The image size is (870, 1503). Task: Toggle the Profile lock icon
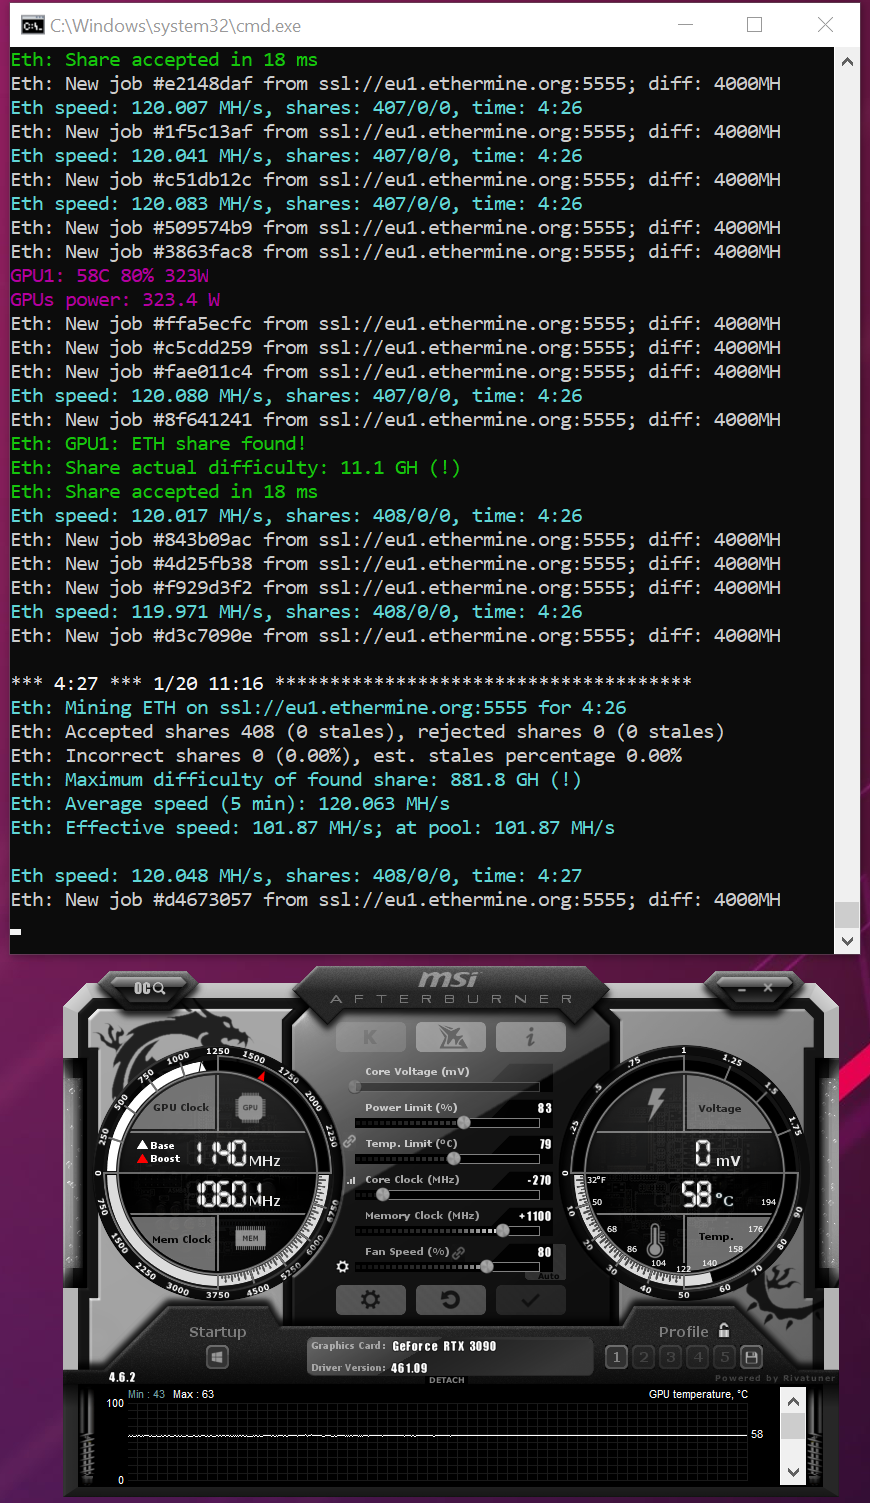pyautogui.click(x=724, y=1330)
